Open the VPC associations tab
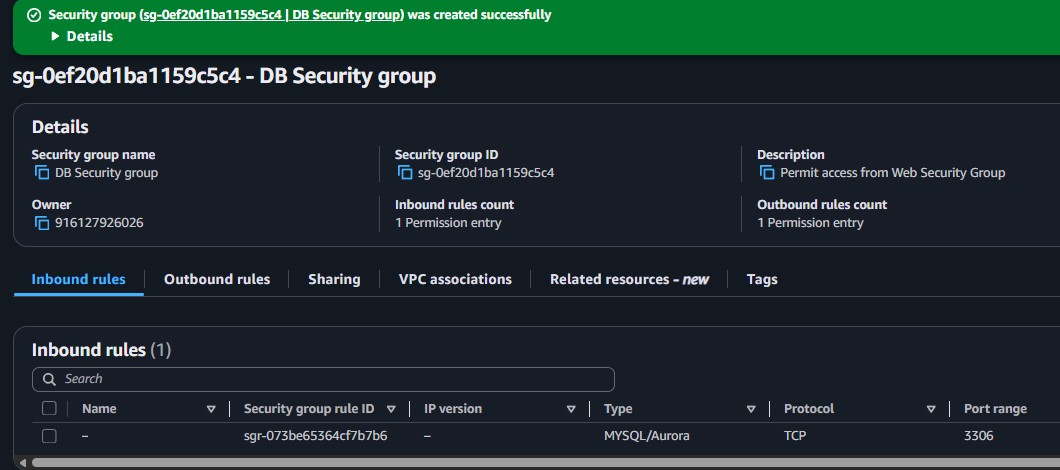The height and width of the screenshot is (470, 1060). [455, 279]
